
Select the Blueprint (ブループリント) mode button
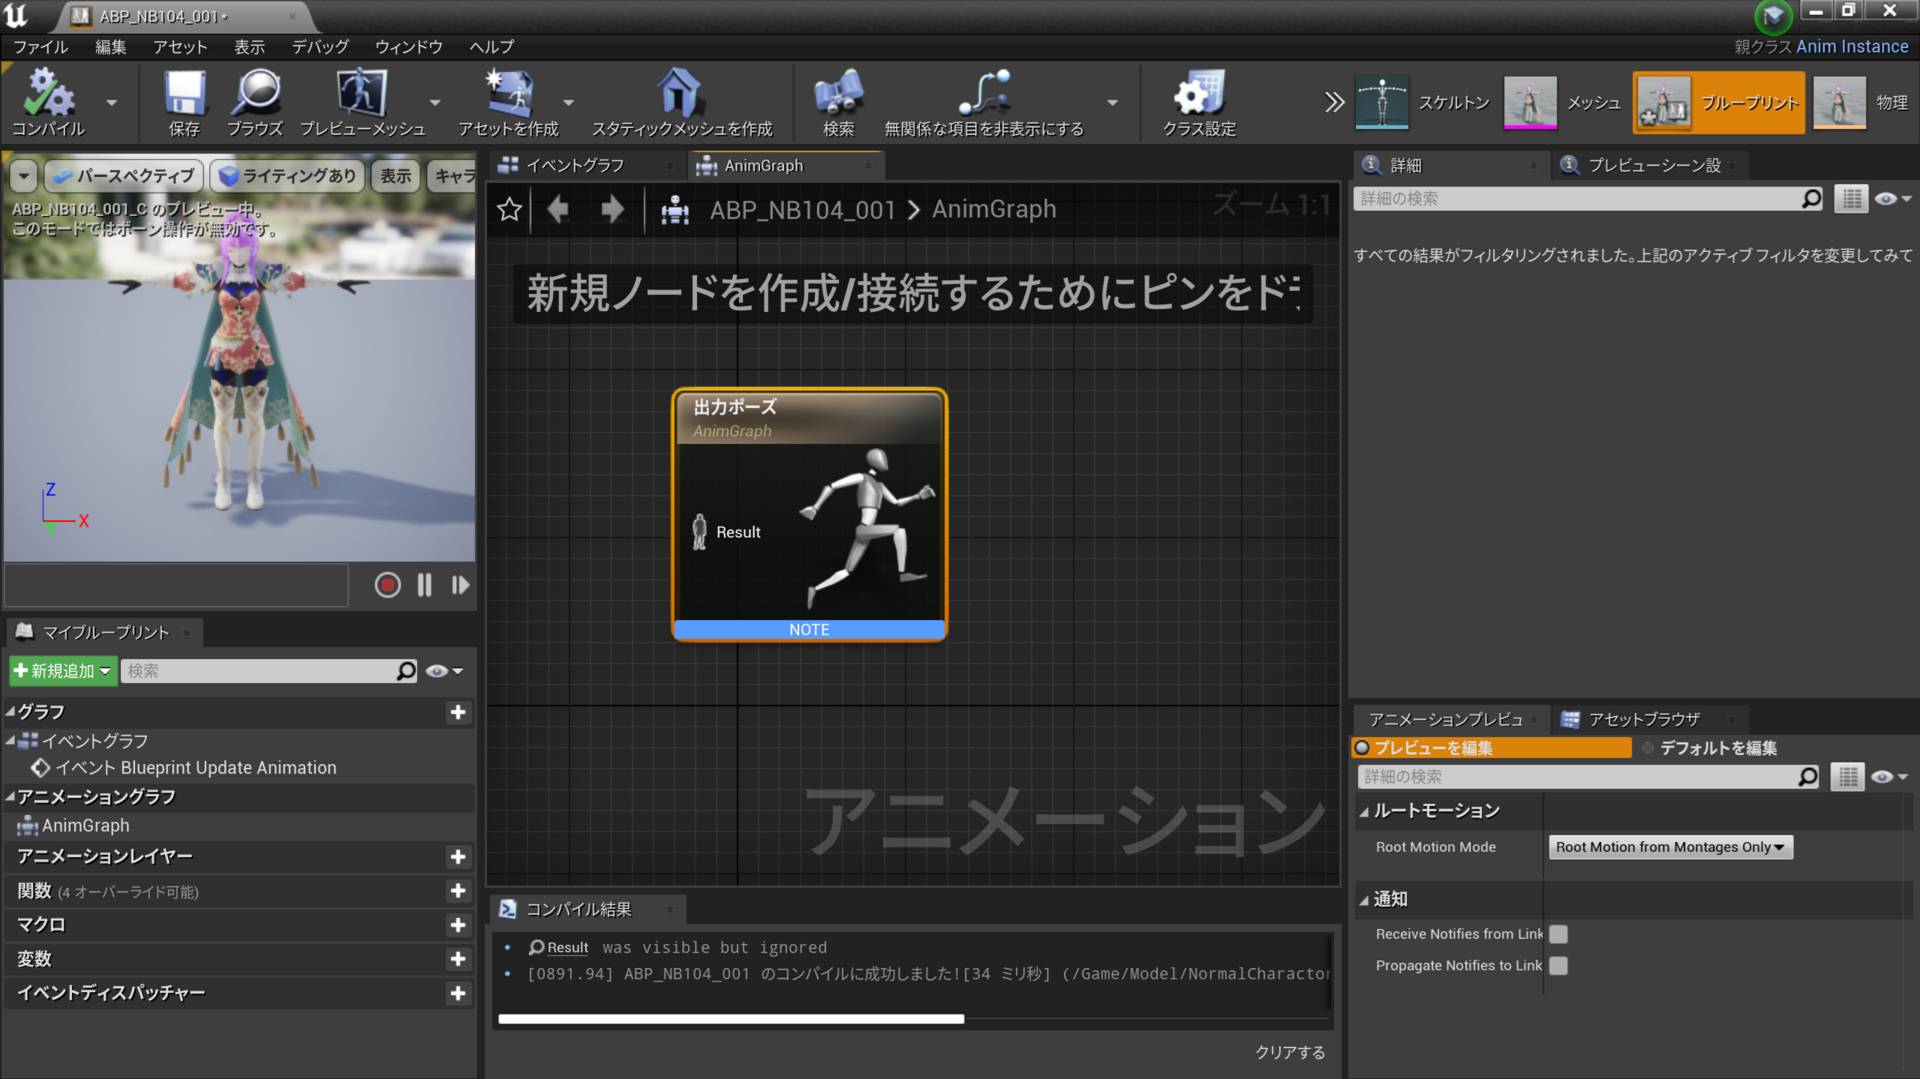tap(1718, 102)
